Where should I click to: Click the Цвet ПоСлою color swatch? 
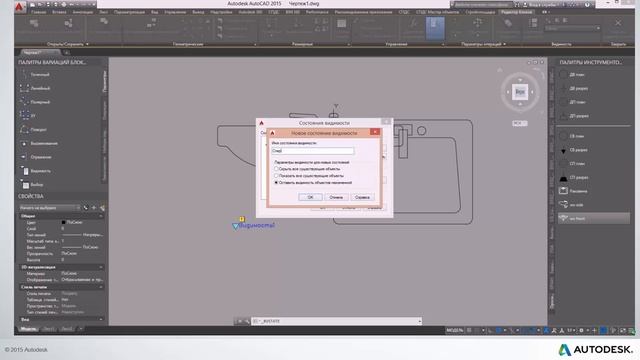tap(64, 222)
